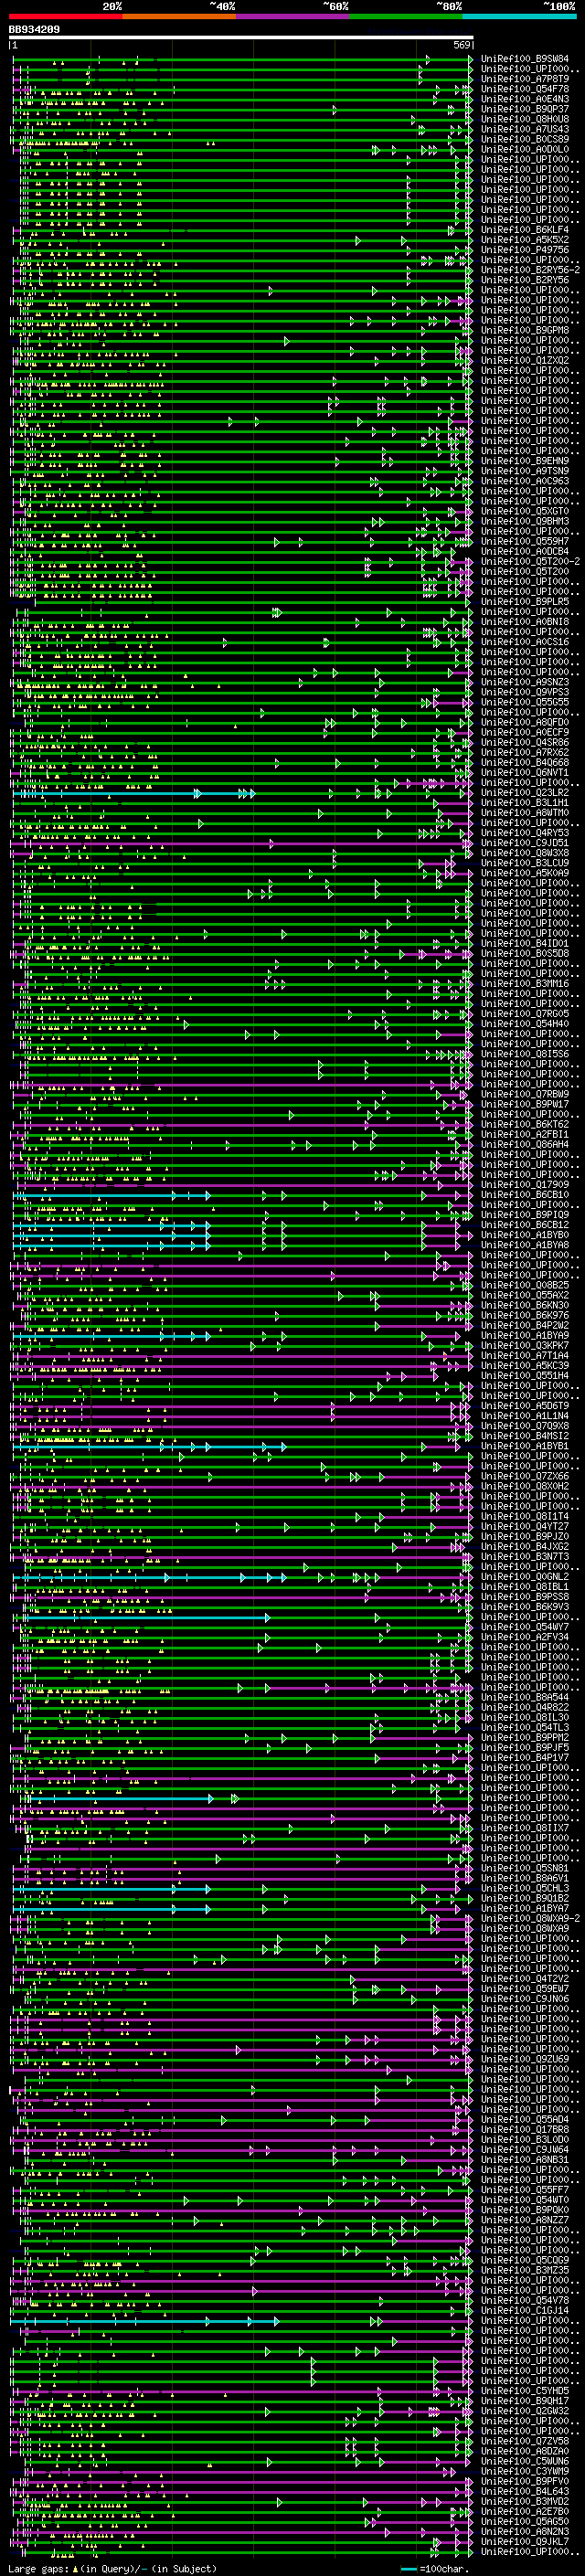Select hit UniRef100_A0BNI8
This screenshot has height=2576, width=585.
click(x=525, y=622)
